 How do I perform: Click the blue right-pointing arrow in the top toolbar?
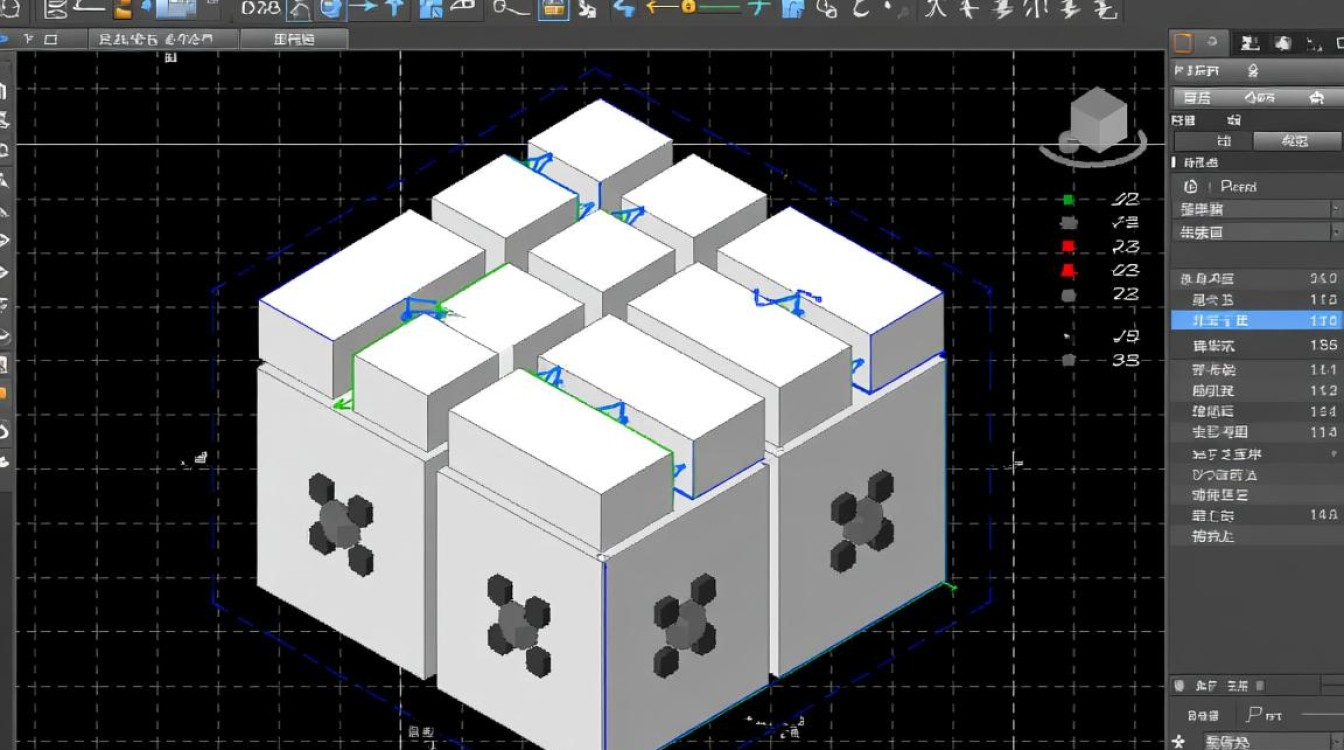click(x=363, y=9)
